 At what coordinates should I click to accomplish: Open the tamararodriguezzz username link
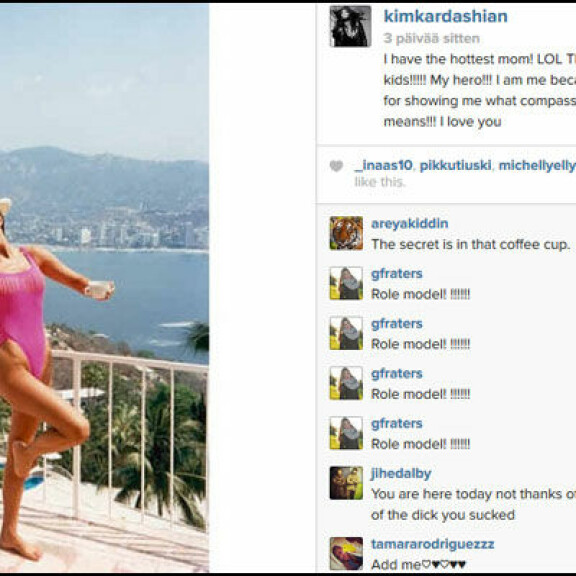[432, 544]
